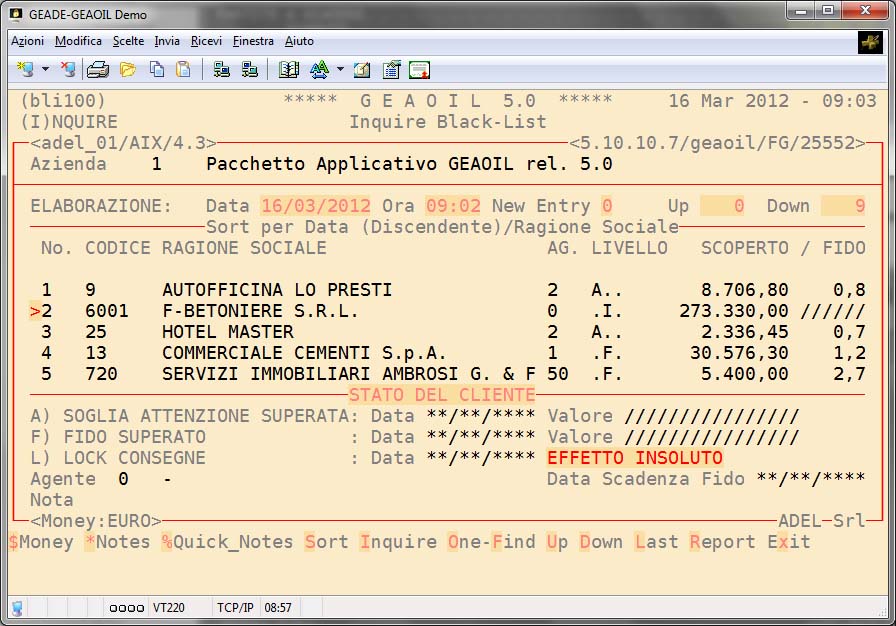Click the open book icon

[x=289, y=69]
